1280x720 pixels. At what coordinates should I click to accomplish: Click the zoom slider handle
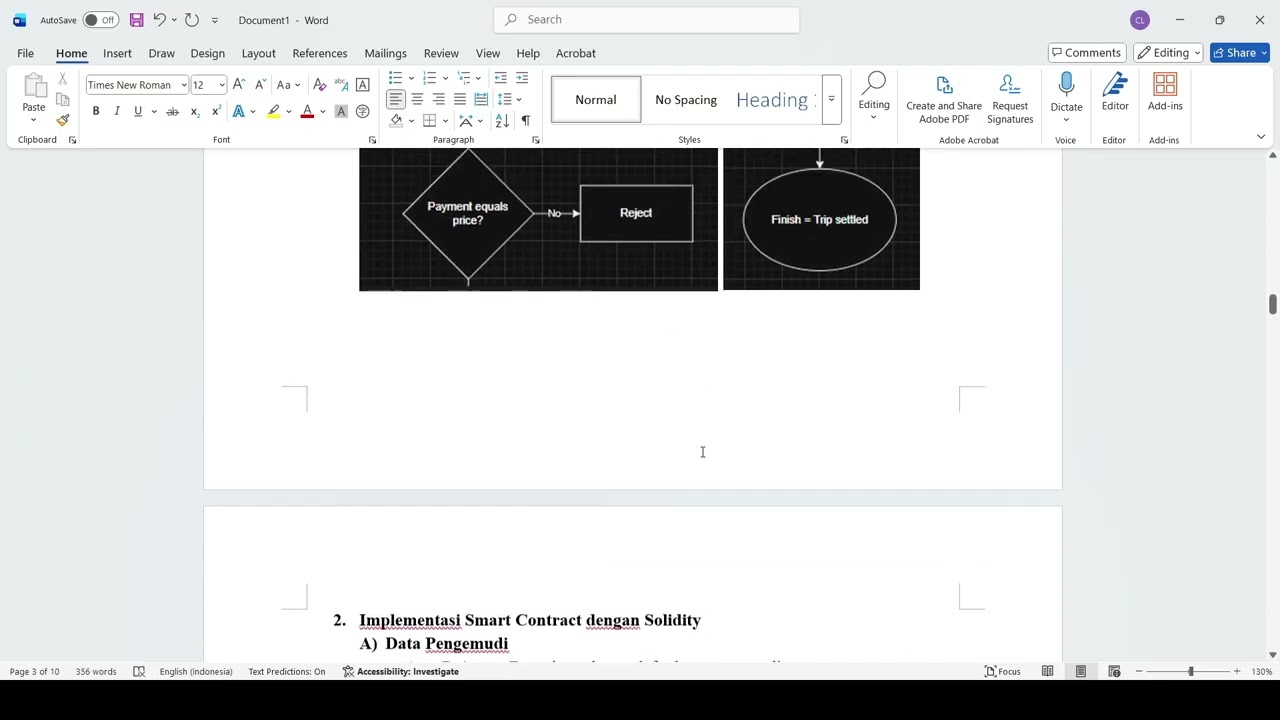[1190, 671]
